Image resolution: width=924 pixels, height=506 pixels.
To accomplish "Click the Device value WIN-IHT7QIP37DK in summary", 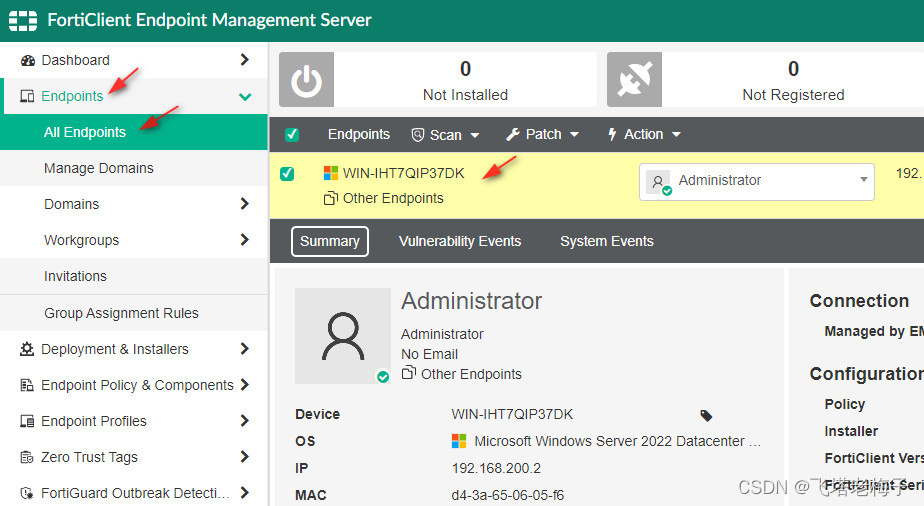I will [x=512, y=414].
